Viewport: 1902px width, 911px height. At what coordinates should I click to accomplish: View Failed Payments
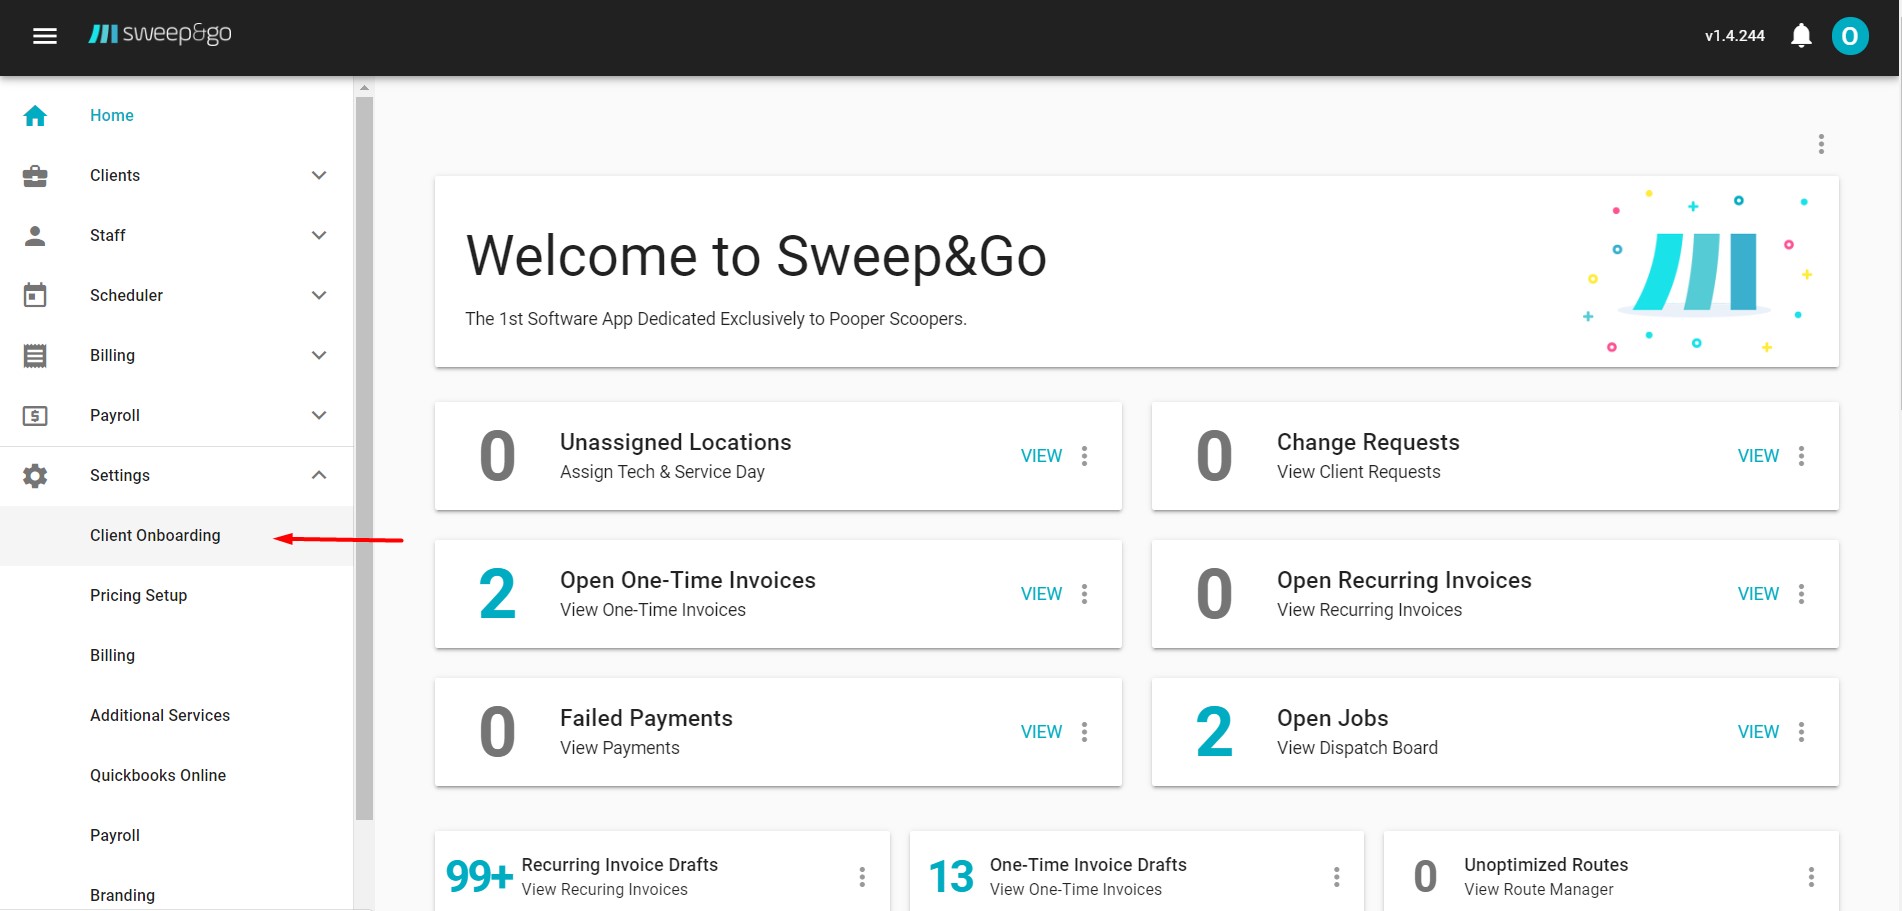click(1041, 732)
